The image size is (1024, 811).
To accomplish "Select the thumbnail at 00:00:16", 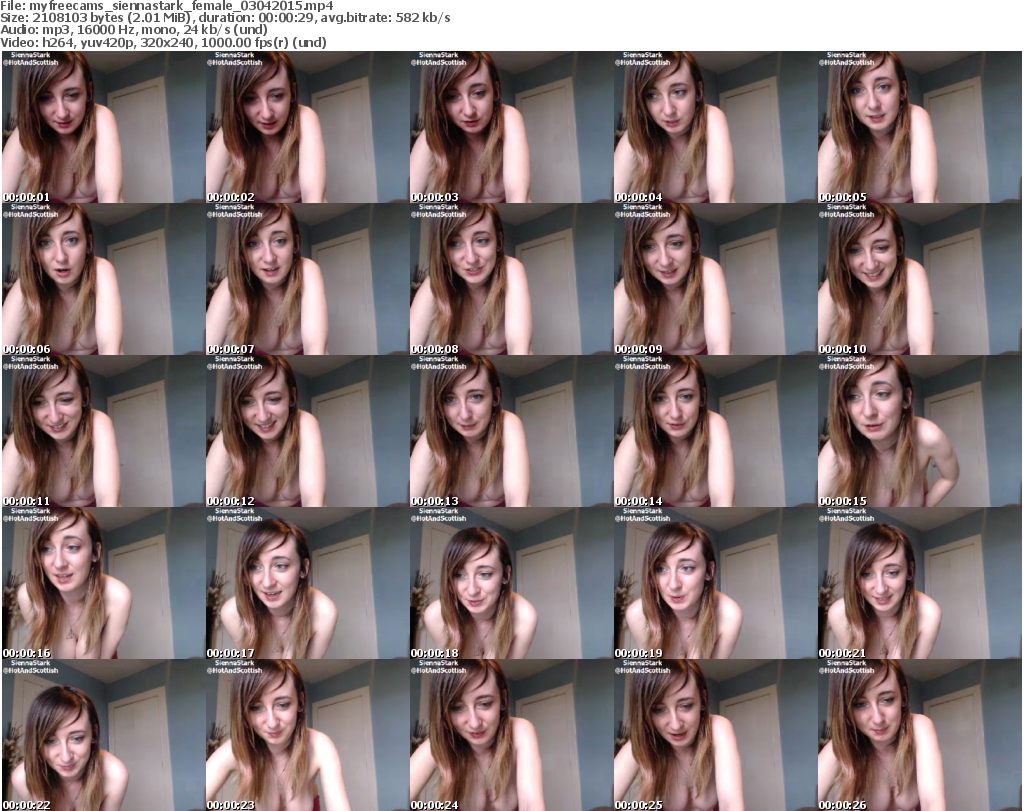I will point(103,583).
